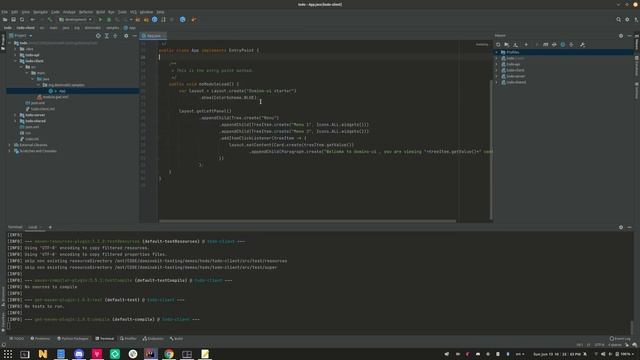The width and height of the screenshot is (640, 360).
Task: Click the green Run button in toolbar
Action: tap(100, 20)
